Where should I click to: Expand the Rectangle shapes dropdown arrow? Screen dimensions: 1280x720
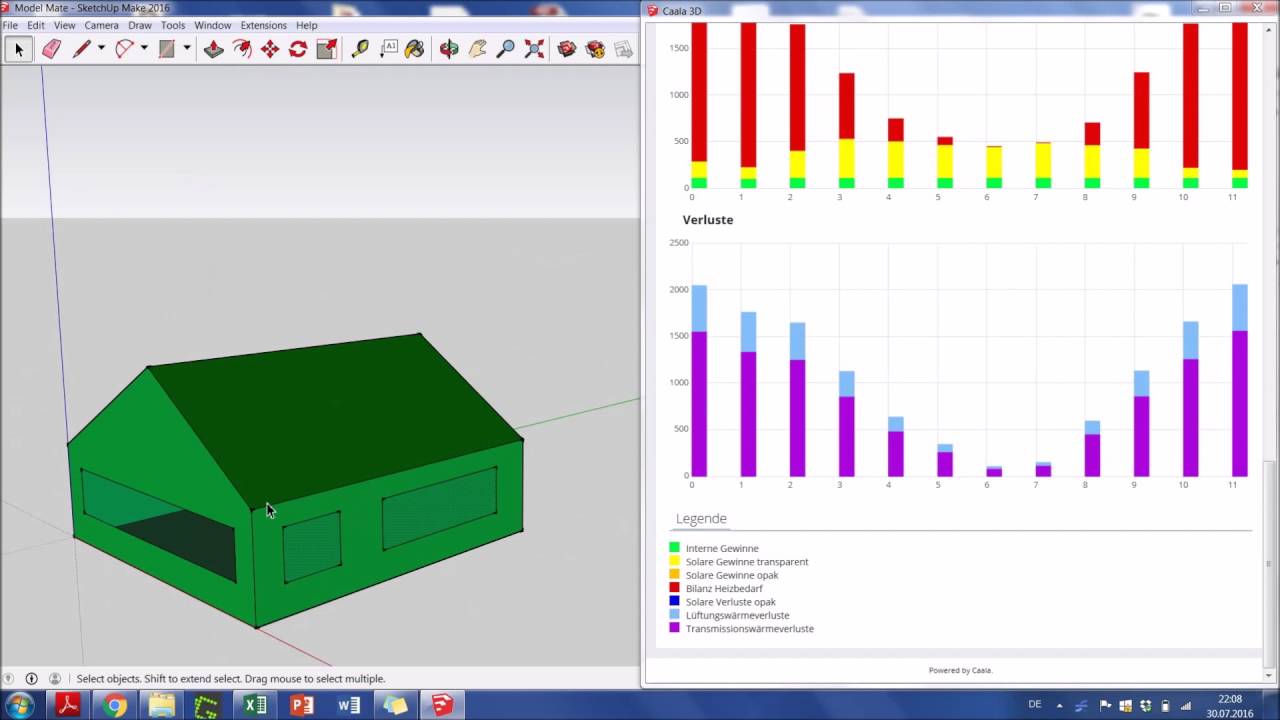click(x=186, y=49)
